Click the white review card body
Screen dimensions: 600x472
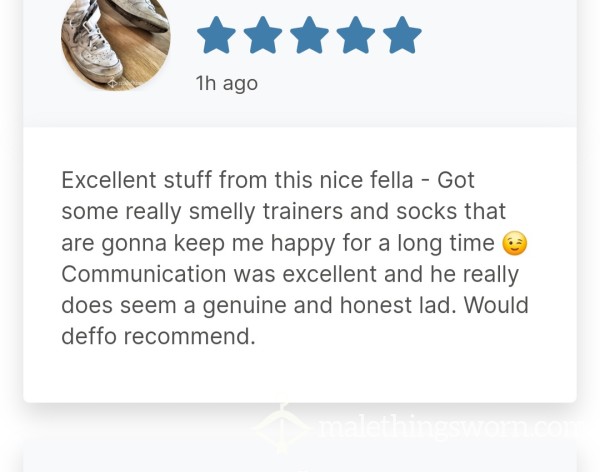300,264
